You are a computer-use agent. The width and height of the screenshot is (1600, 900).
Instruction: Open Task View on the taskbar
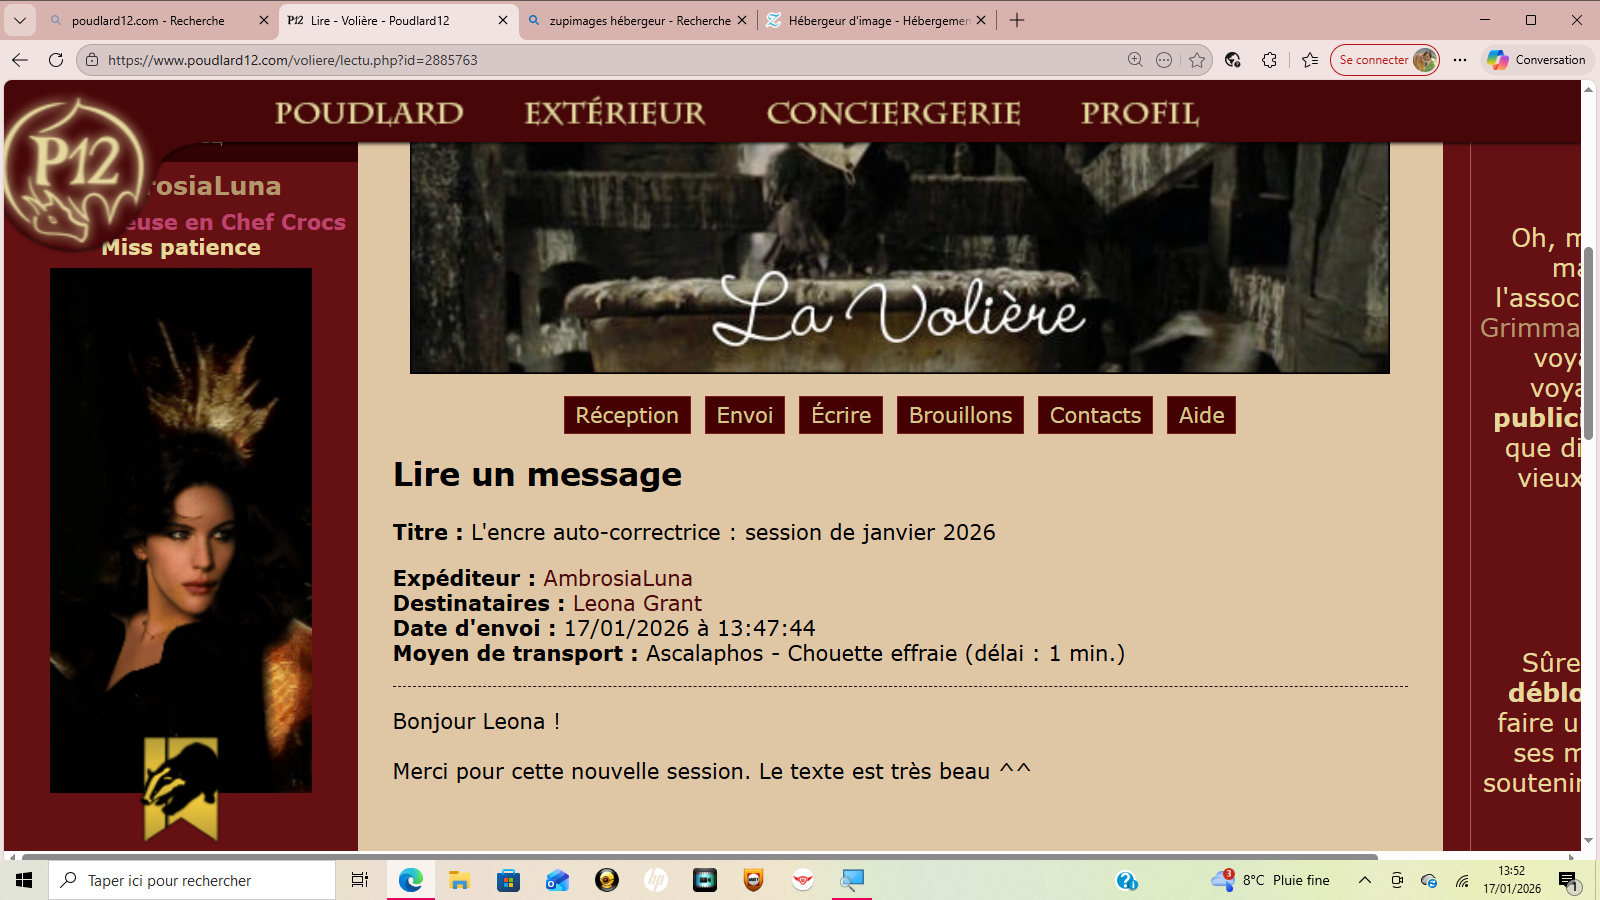[x=360, y=880]
